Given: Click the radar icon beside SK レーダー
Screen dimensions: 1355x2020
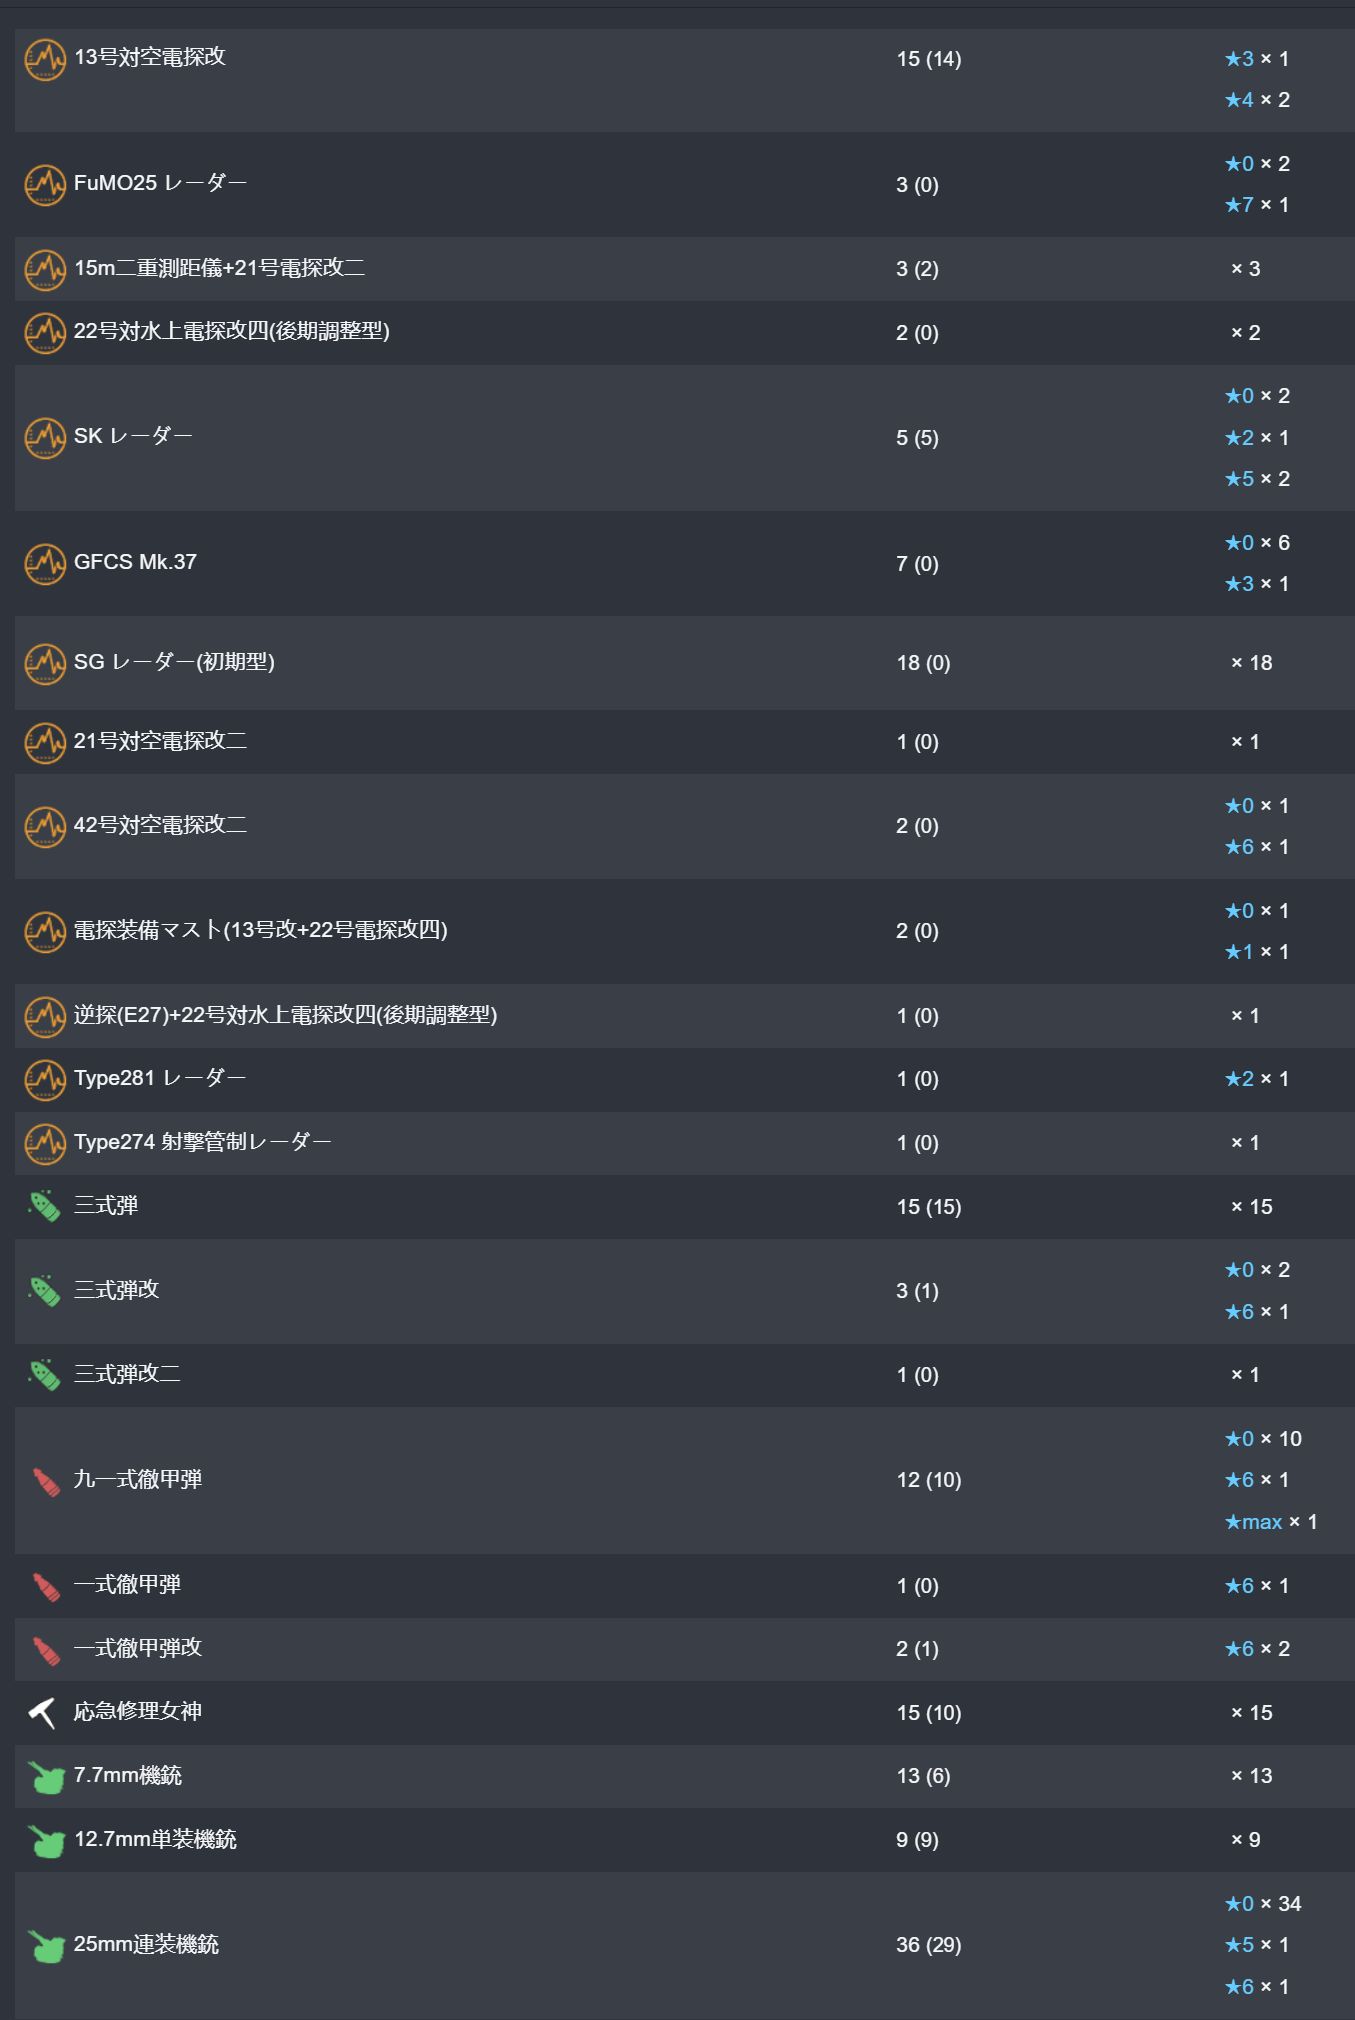Looking at the screenshot, I should [45, 438].
